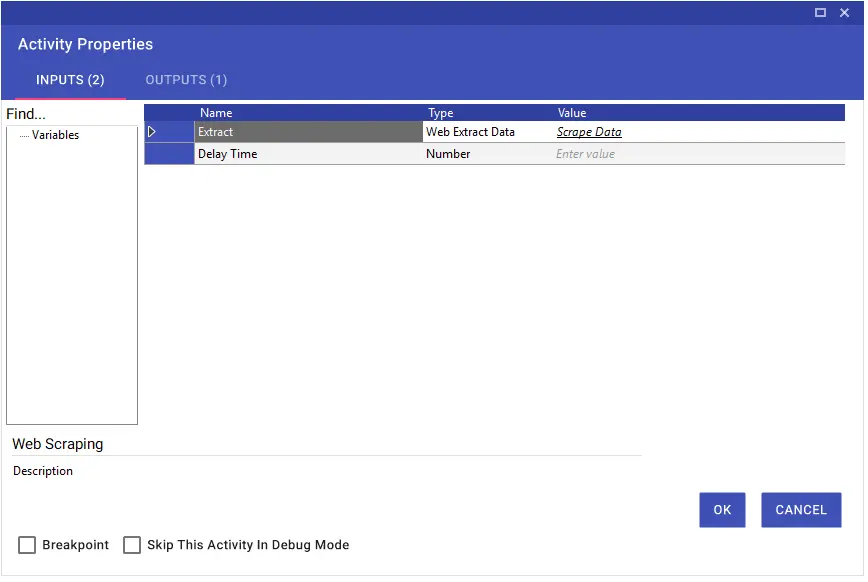Image resolution: width=868 pixels, height=582 pixels.
Task: Click the Web Scraping activity name field
Action: (327, 445)
